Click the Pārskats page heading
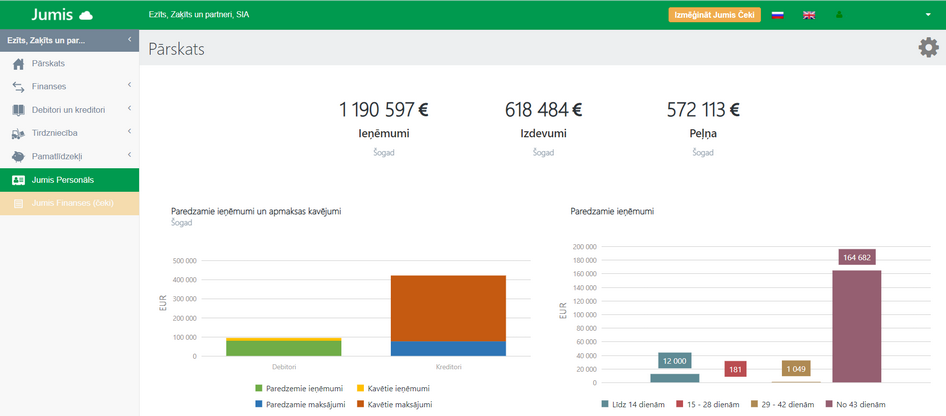Screen dimensions: 946x416 coord(176,49)
